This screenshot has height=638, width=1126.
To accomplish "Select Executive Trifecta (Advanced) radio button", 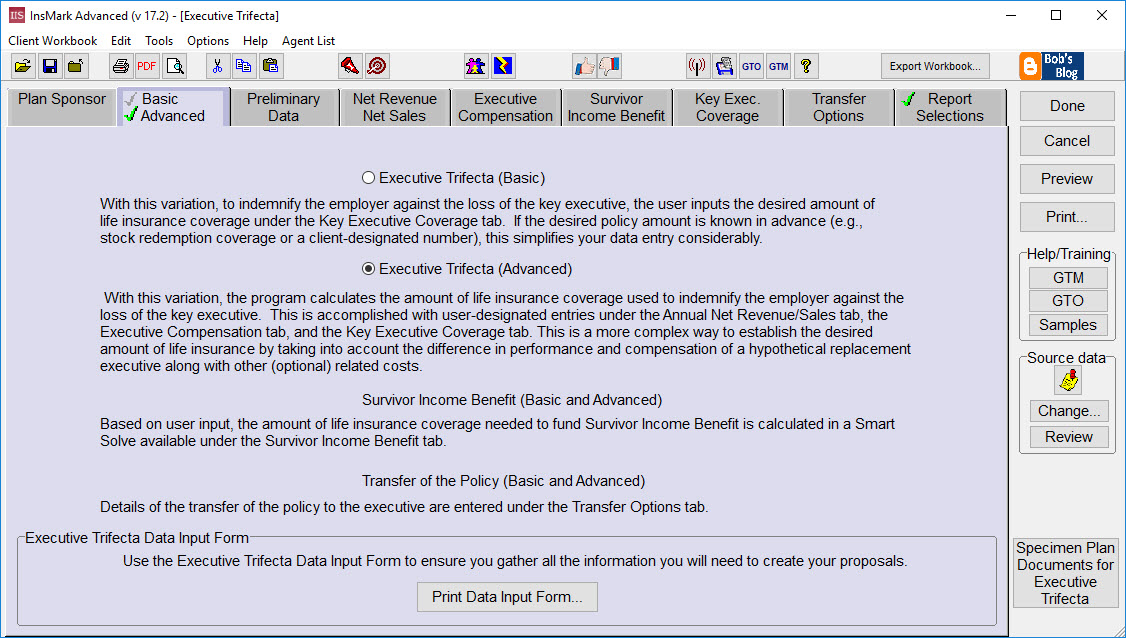I will click(x=368, y=269).
